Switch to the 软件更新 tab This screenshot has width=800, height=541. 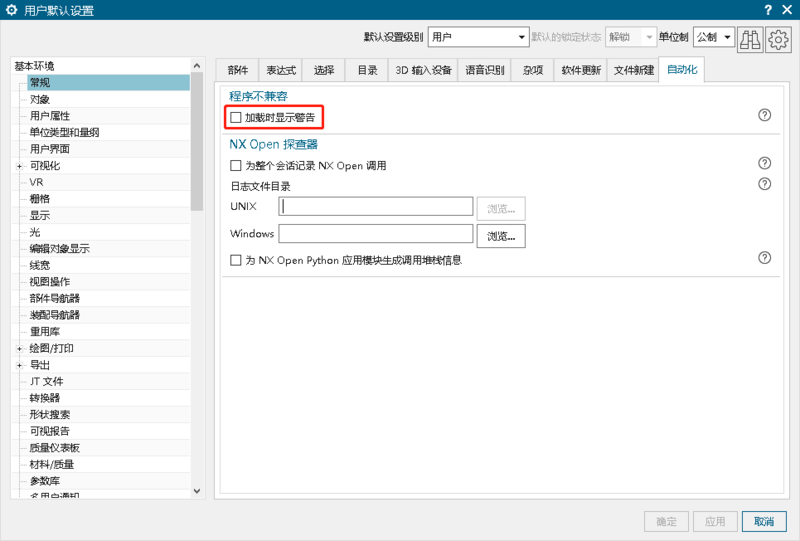581,71
